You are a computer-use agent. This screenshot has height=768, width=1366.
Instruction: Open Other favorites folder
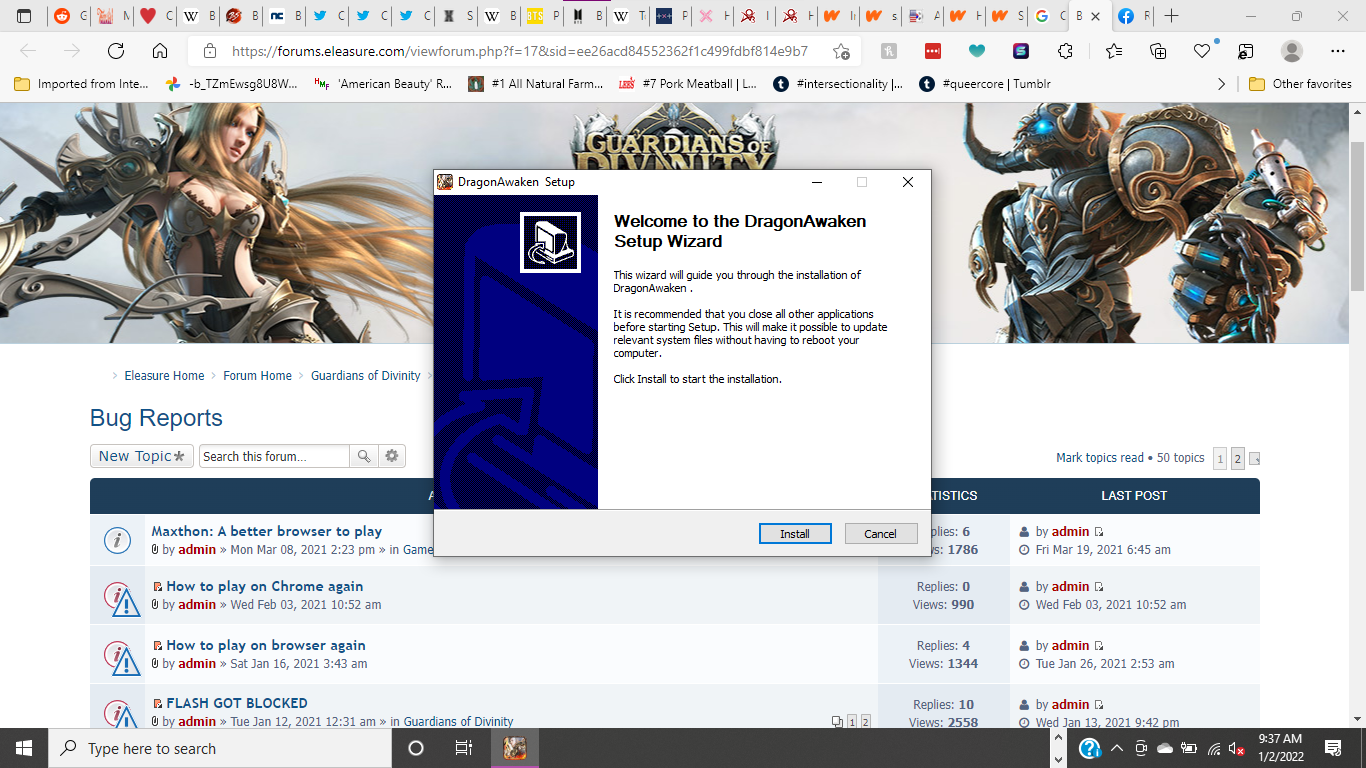[1300, 84]
